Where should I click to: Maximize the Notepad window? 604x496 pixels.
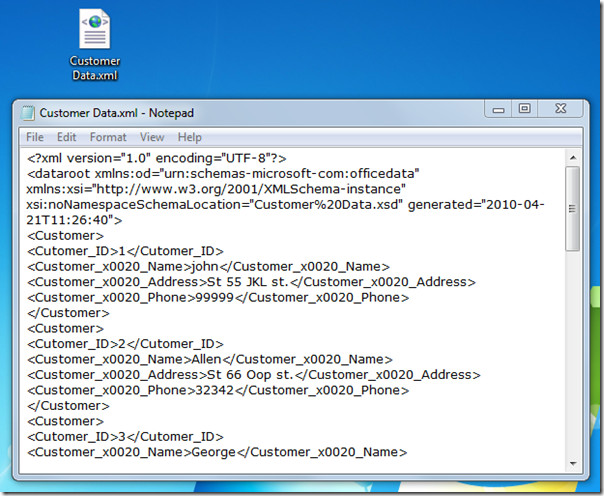click(x=524, y=109)
